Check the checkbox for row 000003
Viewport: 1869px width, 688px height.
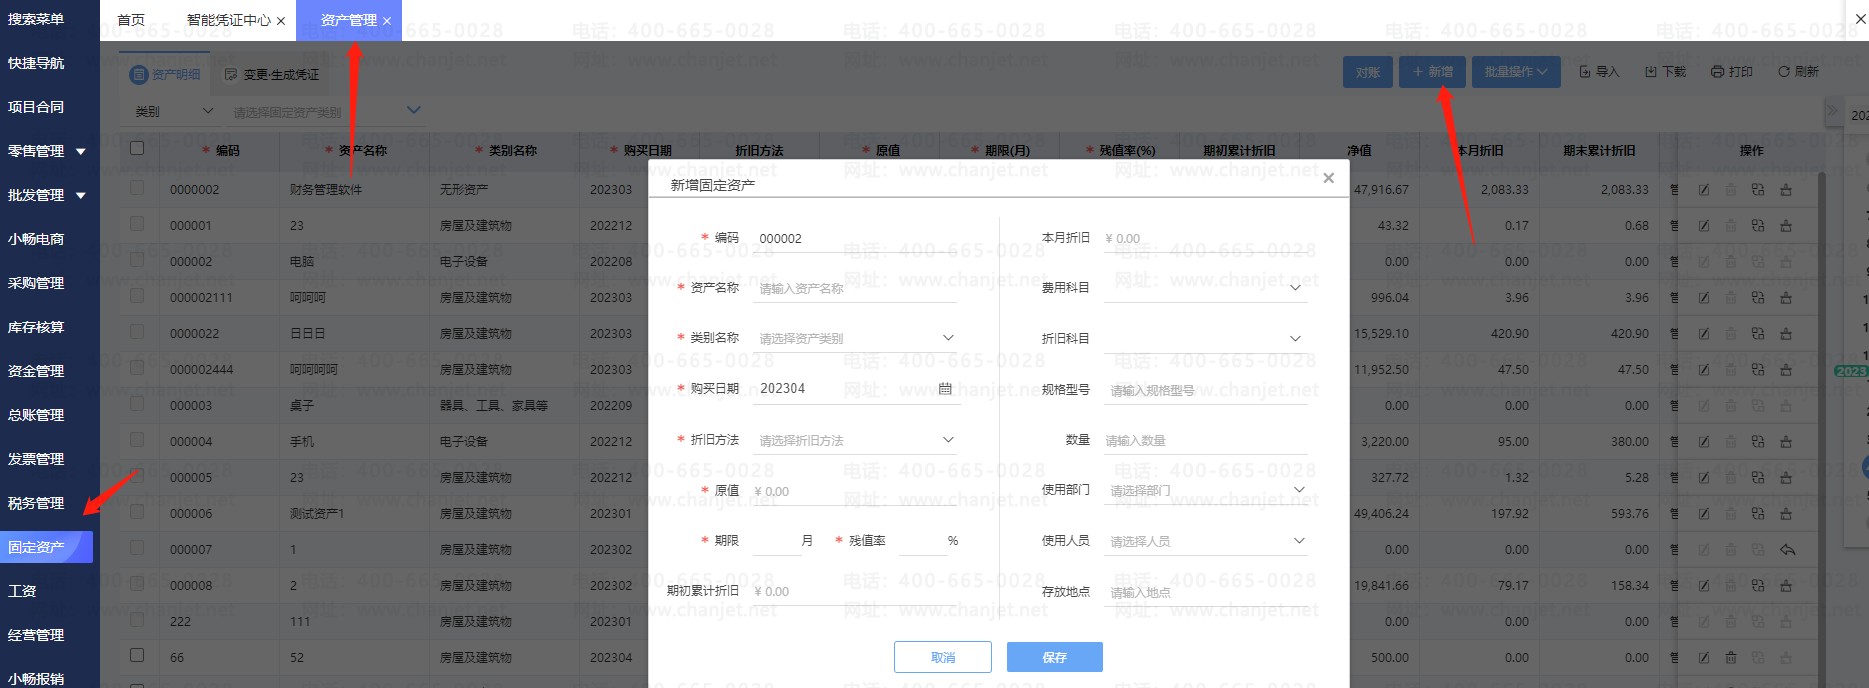(x=137, y=403)
